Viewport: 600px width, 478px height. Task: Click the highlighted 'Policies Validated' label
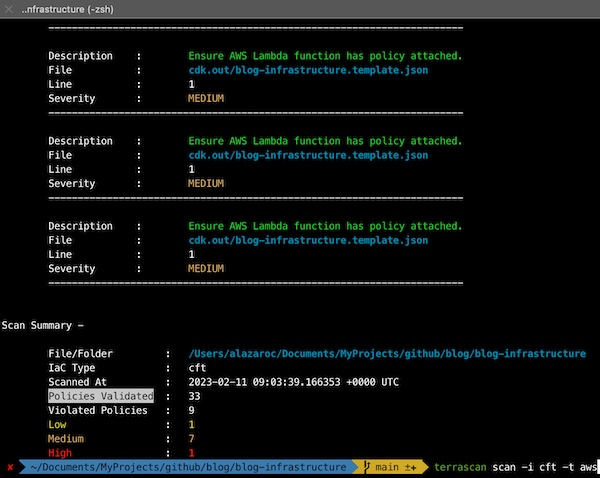[x=101, y=396]
